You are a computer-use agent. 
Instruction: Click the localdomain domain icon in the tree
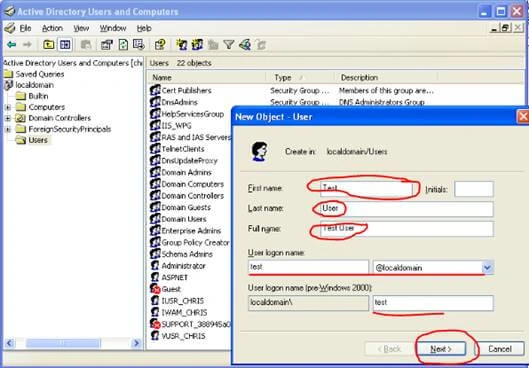click(8, 85)
